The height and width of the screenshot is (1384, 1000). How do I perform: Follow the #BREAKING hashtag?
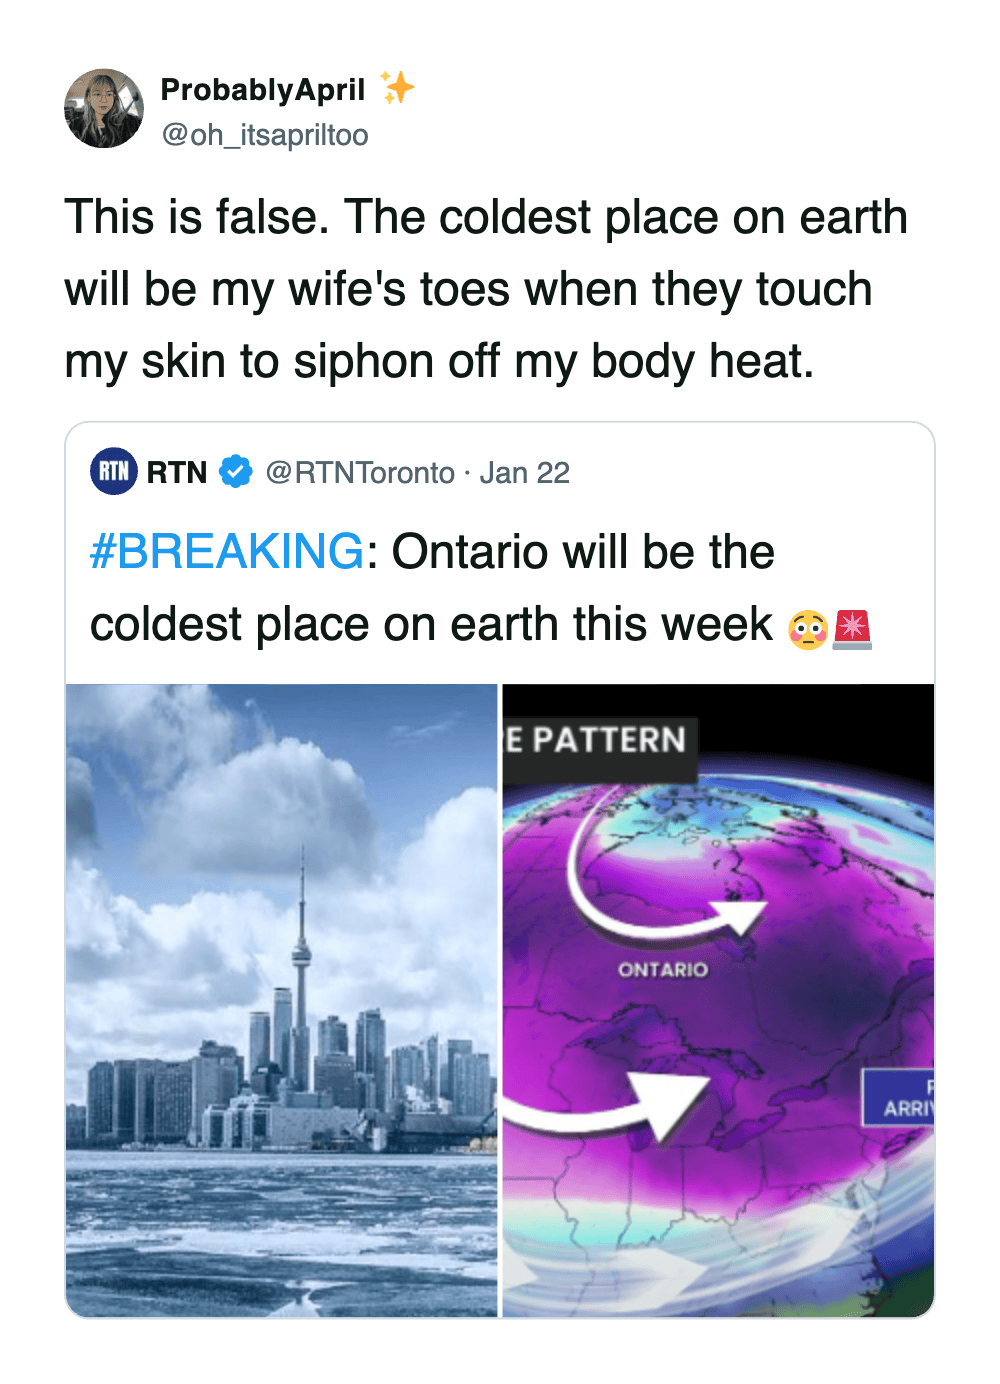pos(227,552)
